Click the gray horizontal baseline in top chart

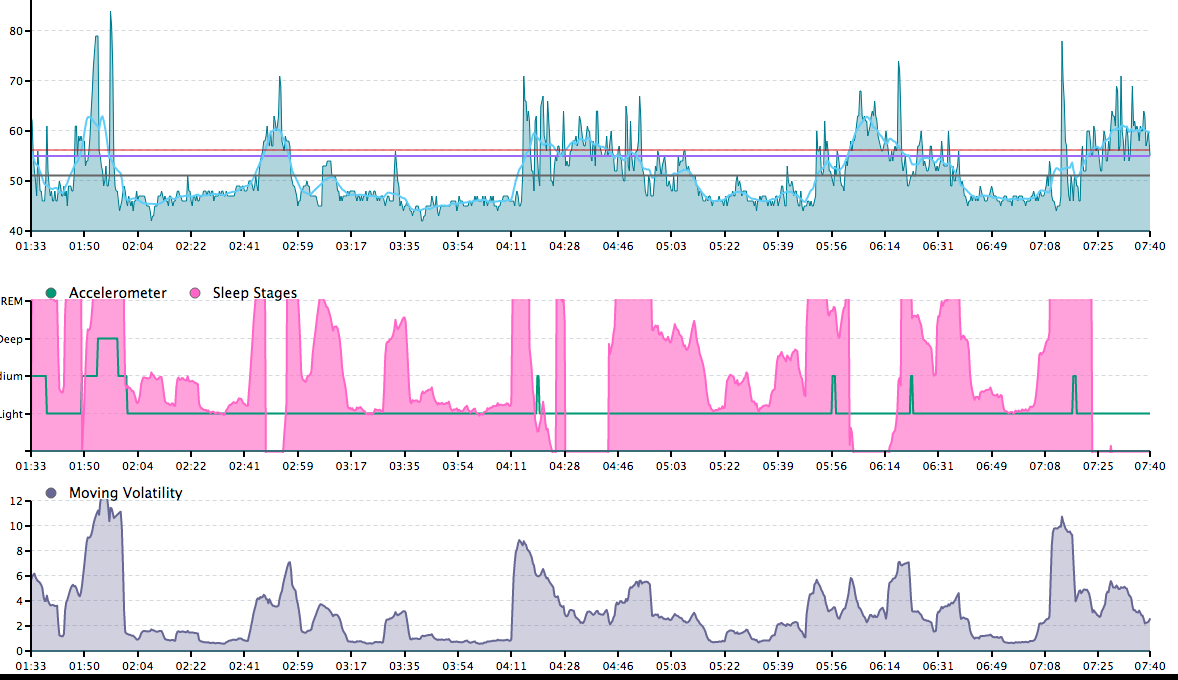(400, 175)
